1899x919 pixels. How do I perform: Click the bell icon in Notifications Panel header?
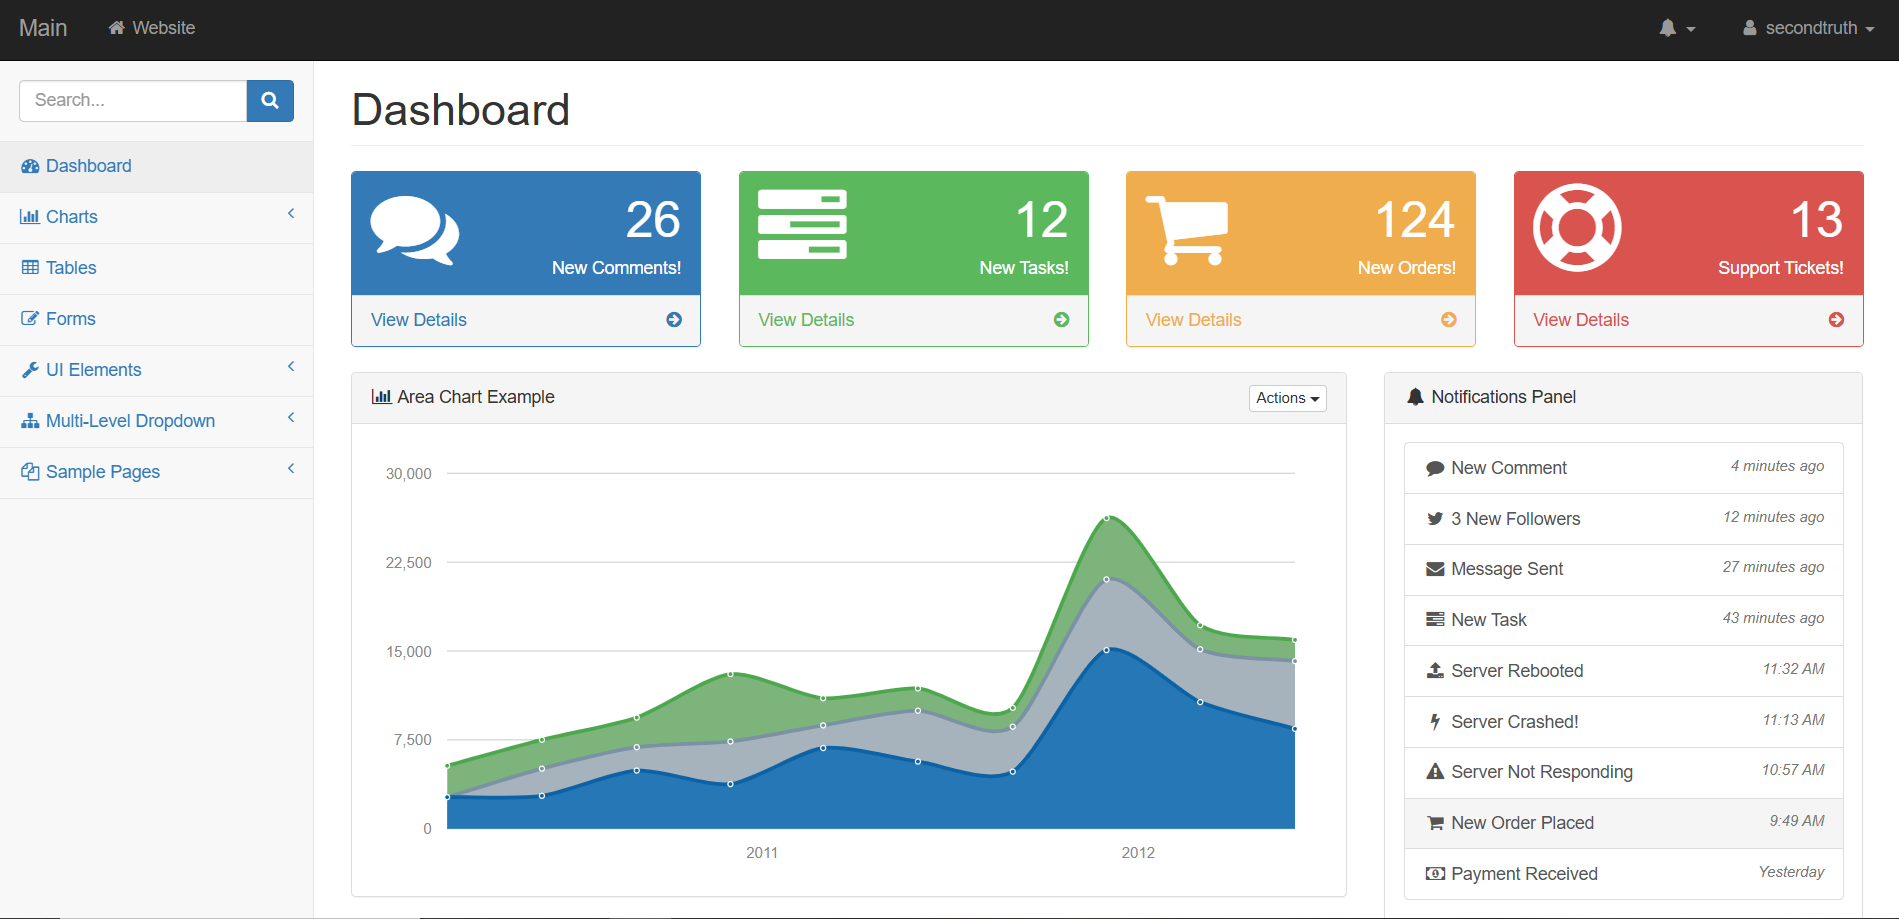point(1415,397)
